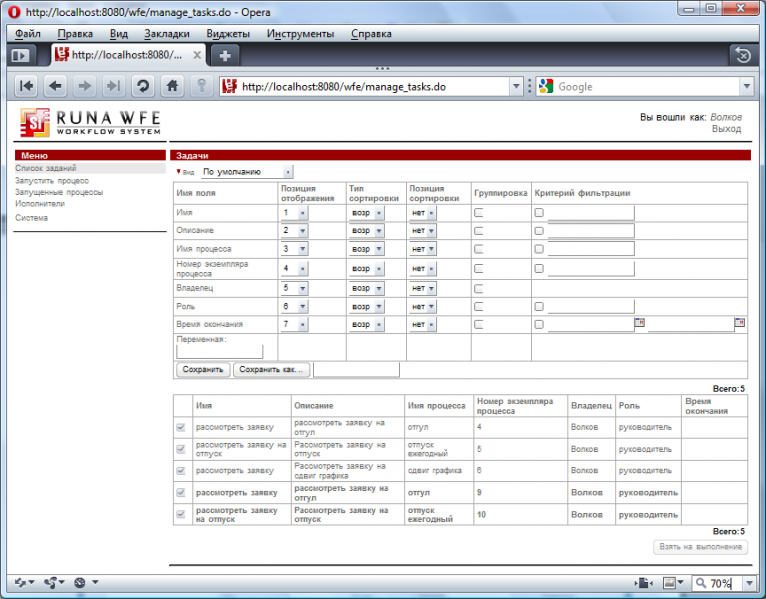Click the page favicon in address bar
This screenshot has height=599, width=766.
coord(229,86)
